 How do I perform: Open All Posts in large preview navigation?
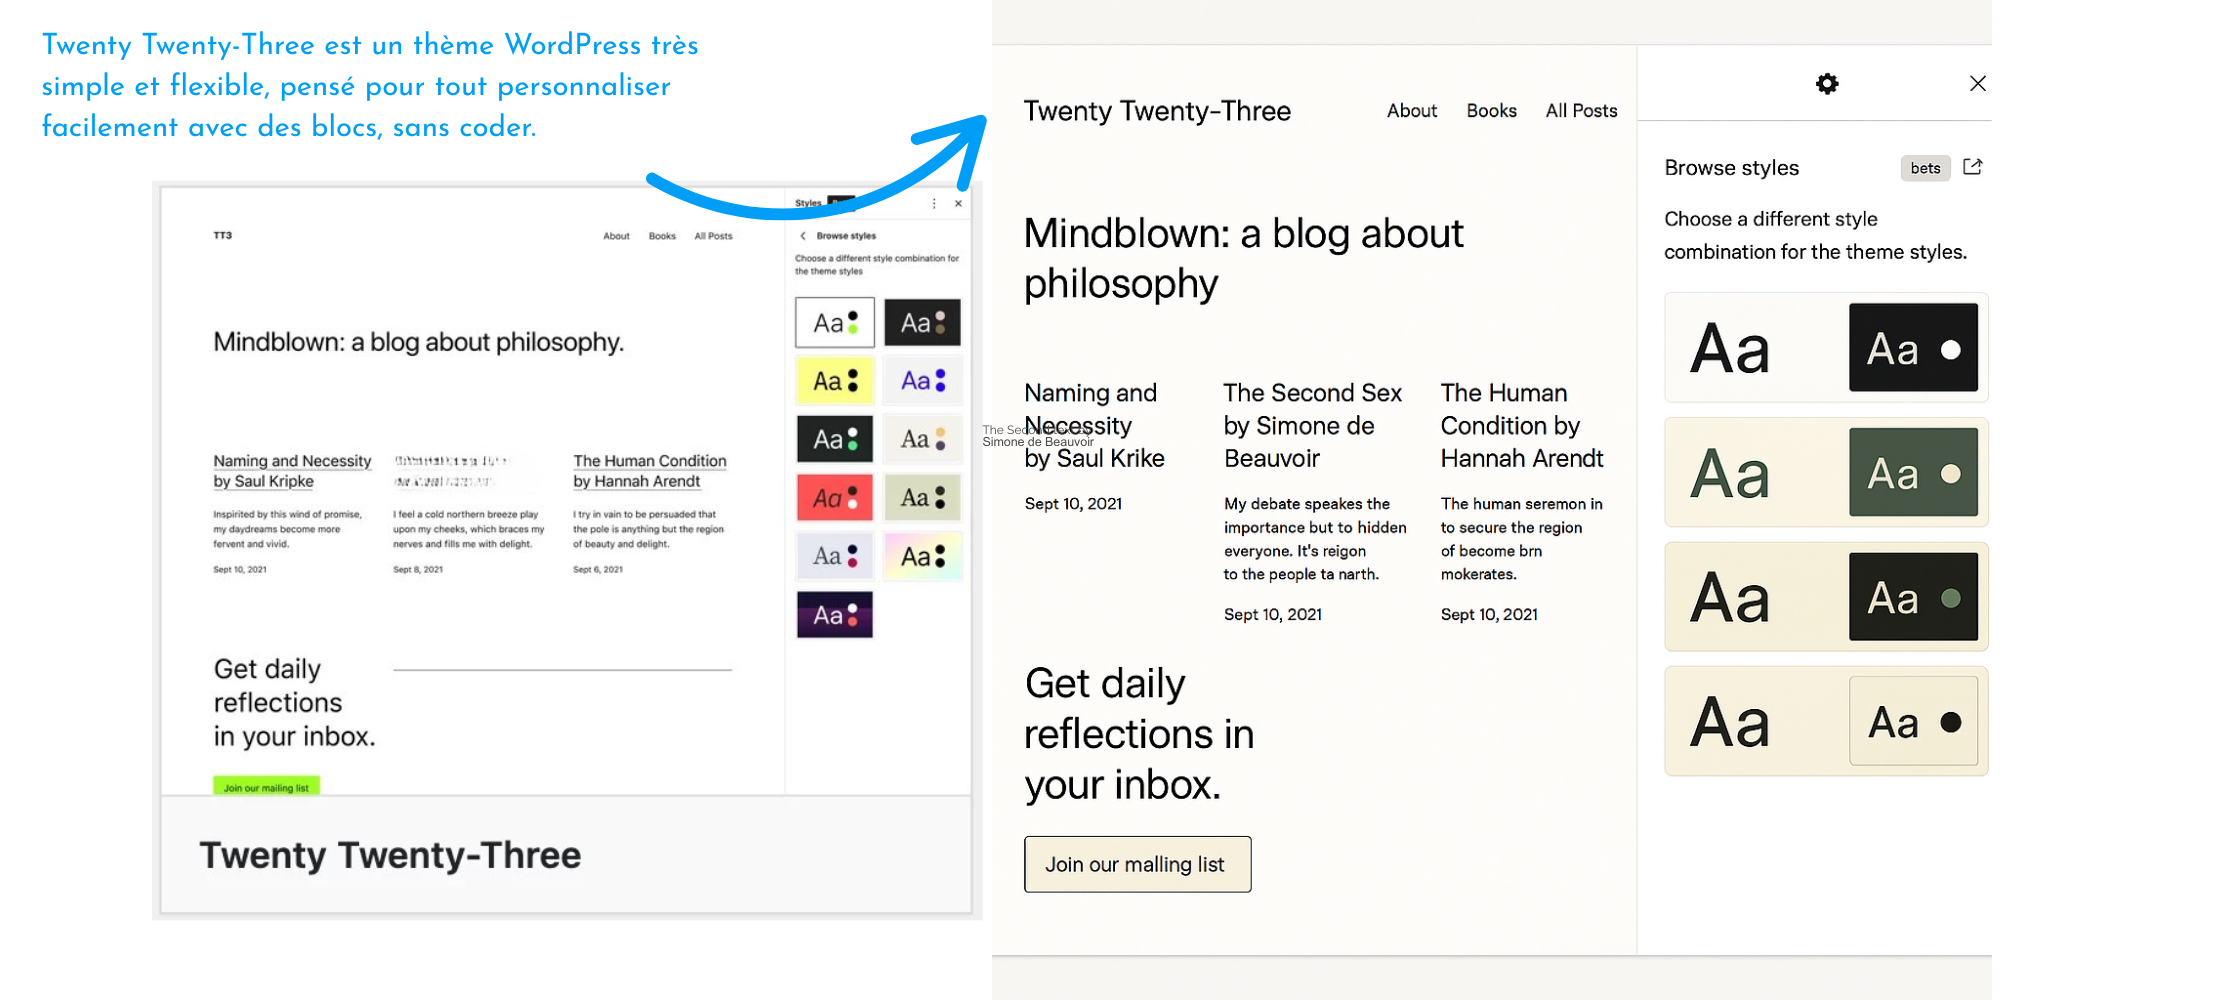(1581, 111)
